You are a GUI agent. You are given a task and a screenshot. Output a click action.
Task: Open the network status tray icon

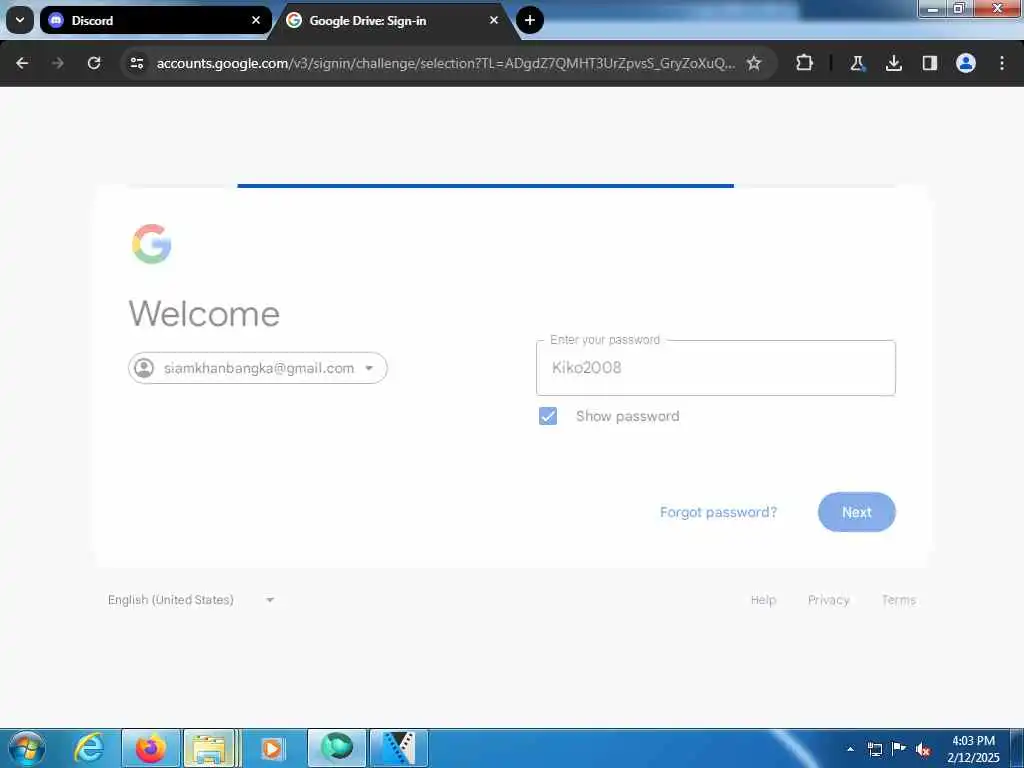tap(874, 749)
